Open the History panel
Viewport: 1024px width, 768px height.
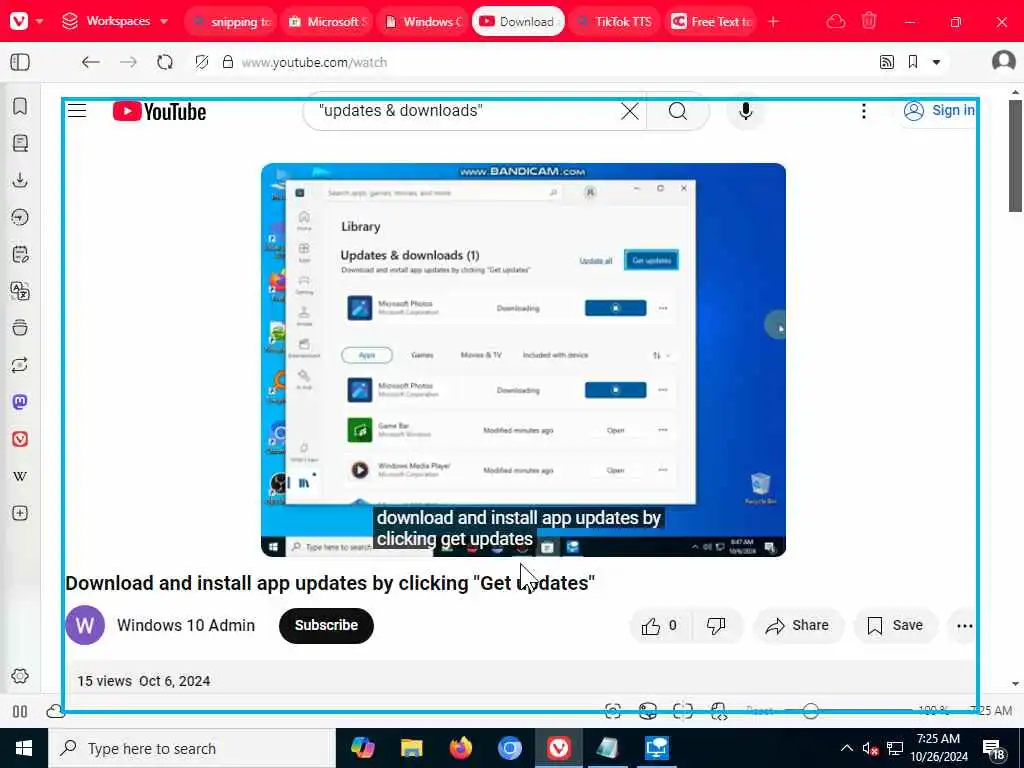(x=20, y=217)
